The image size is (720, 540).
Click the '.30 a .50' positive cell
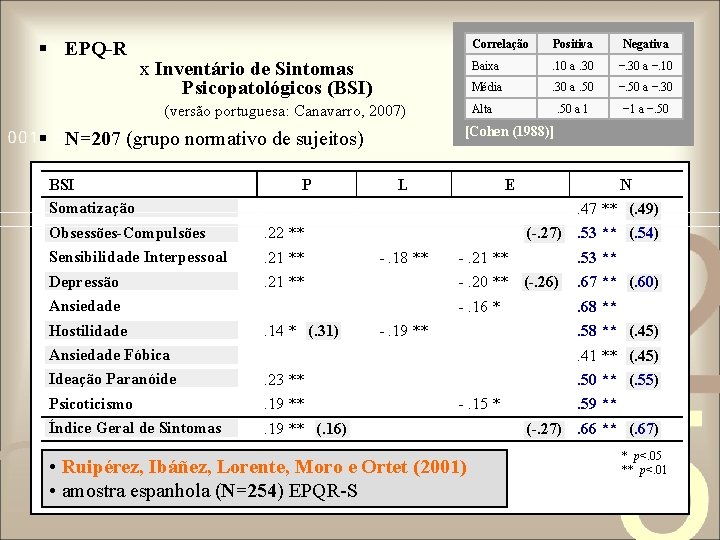[x=573, y=87]
